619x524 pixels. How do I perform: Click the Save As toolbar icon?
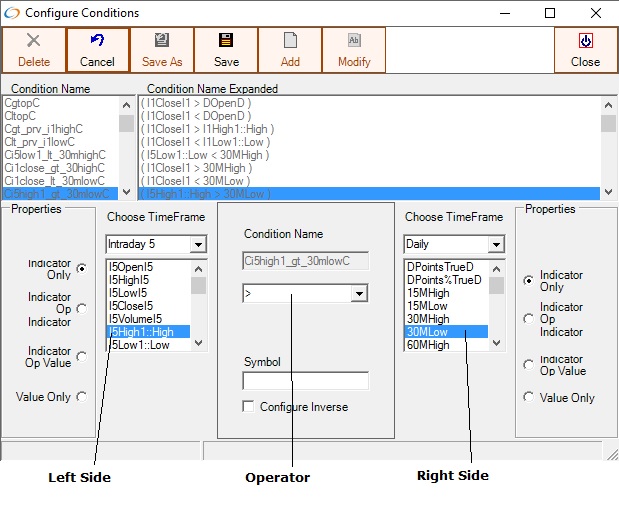click(x=161, y=41)
